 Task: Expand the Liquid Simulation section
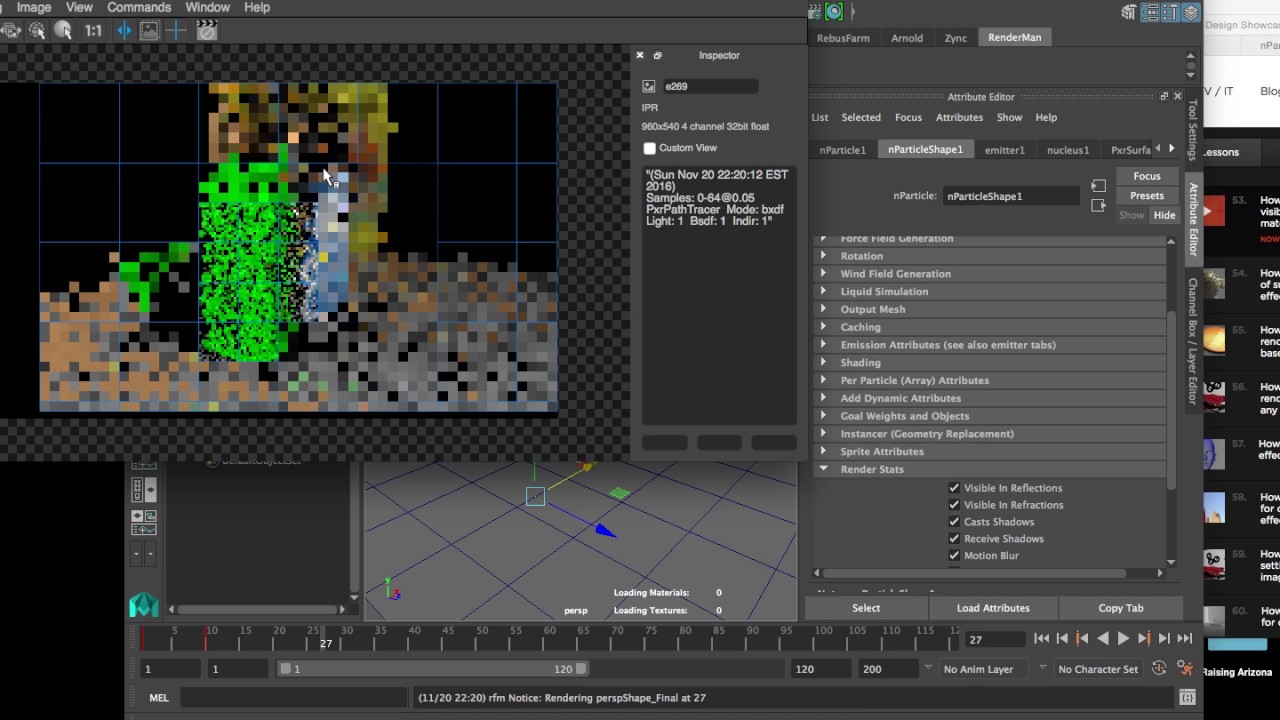pyautogui.click(x=990, y=291)
